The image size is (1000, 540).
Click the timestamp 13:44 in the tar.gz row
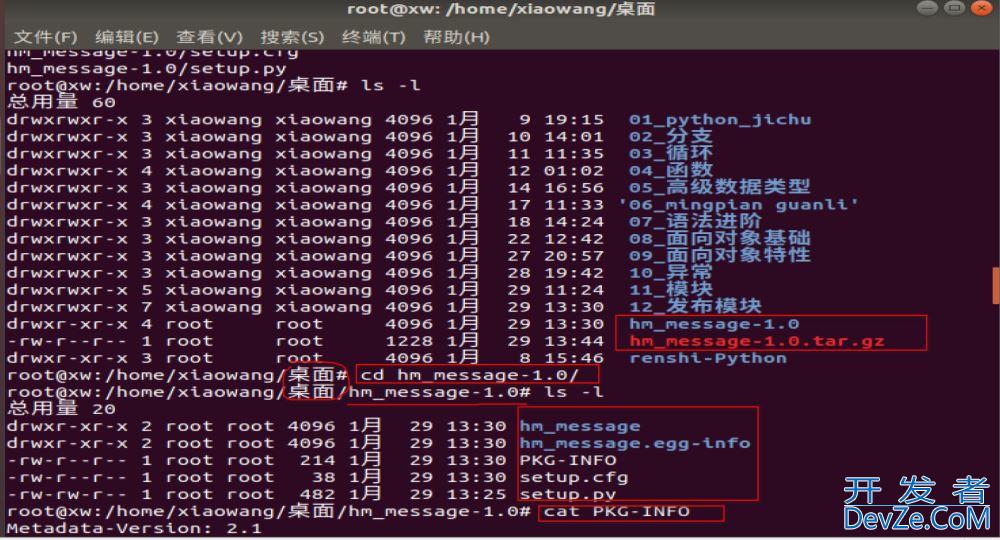573,341
